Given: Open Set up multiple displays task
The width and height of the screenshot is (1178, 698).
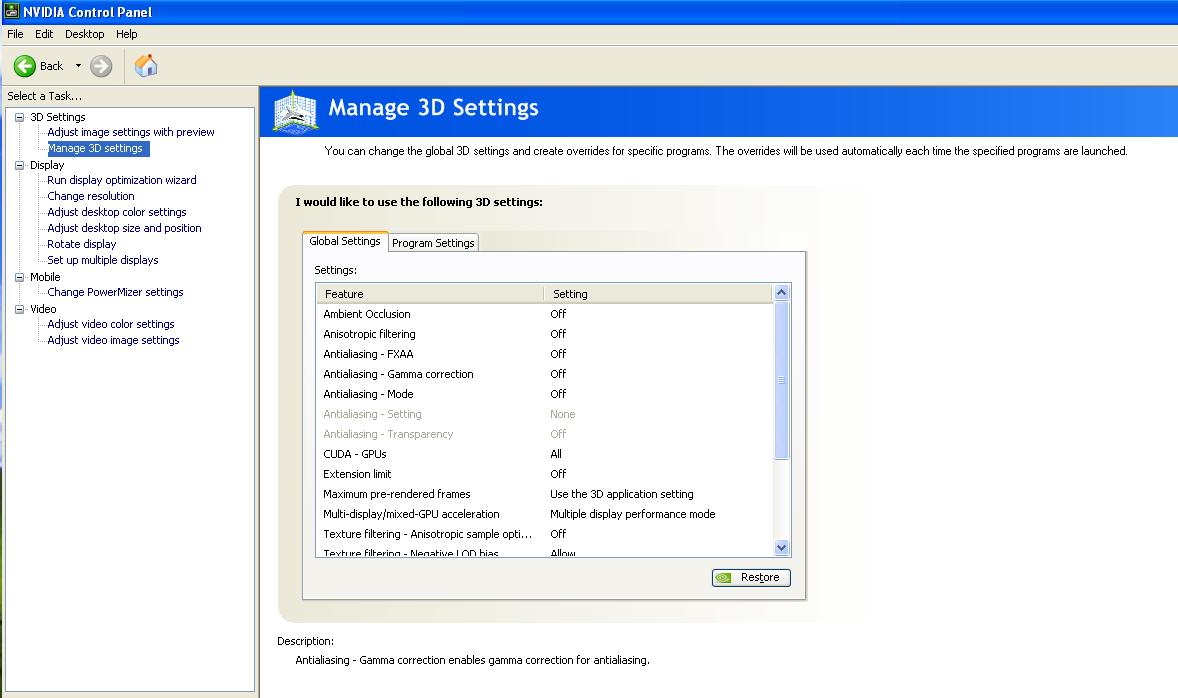Looking at the screenshot, I should pos(103,260).
